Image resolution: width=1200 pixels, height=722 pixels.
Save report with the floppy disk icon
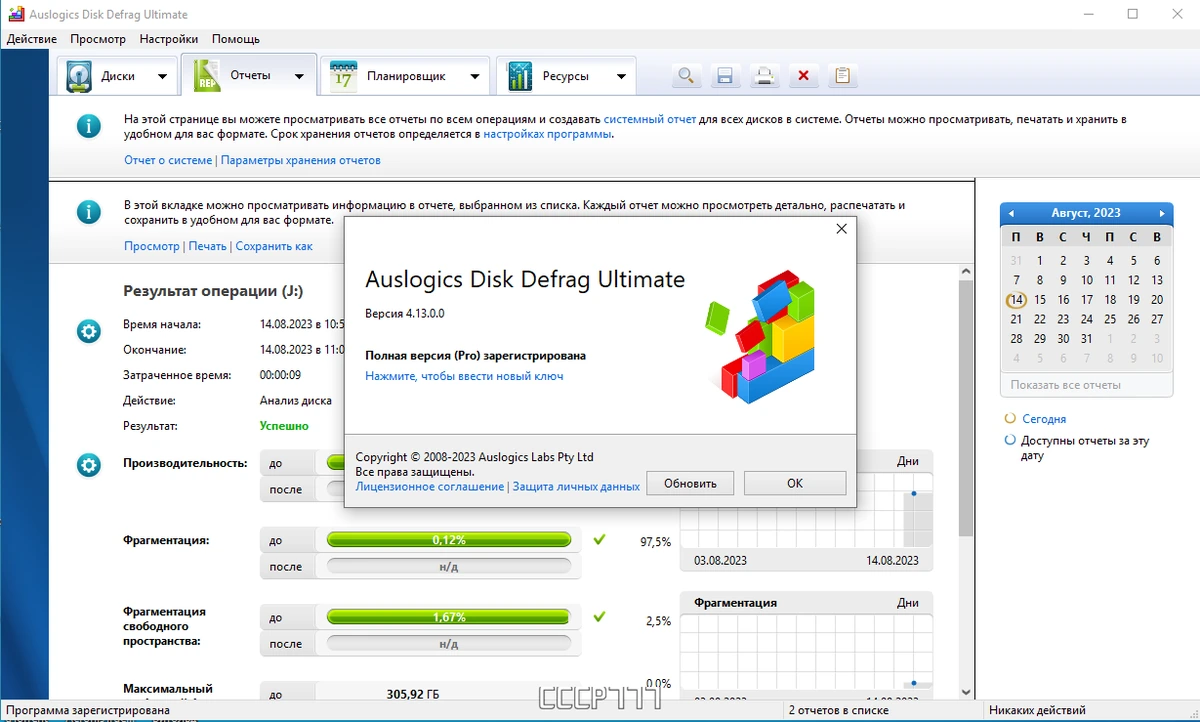[x=725, y=76]
